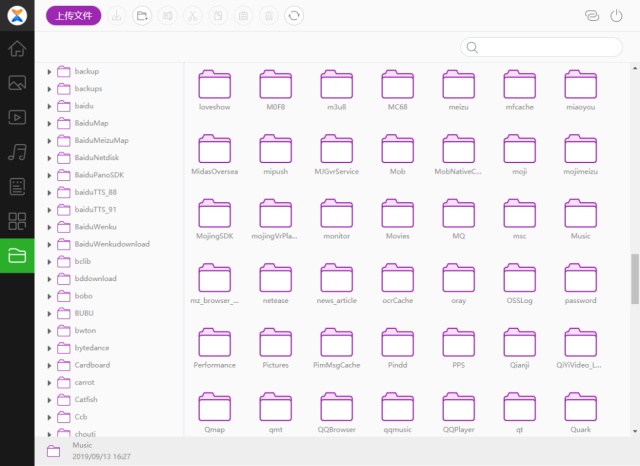
Task: Click the download toolbar icon
Action: point(117,16)
